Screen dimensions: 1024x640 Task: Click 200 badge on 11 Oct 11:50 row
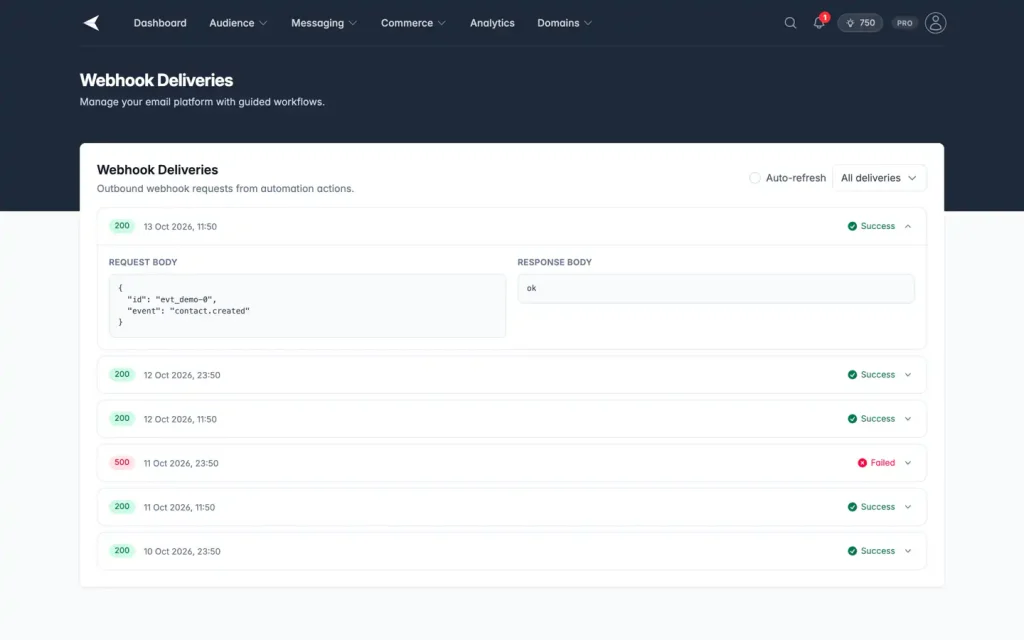pyautogui.click(x=122, y=506)
